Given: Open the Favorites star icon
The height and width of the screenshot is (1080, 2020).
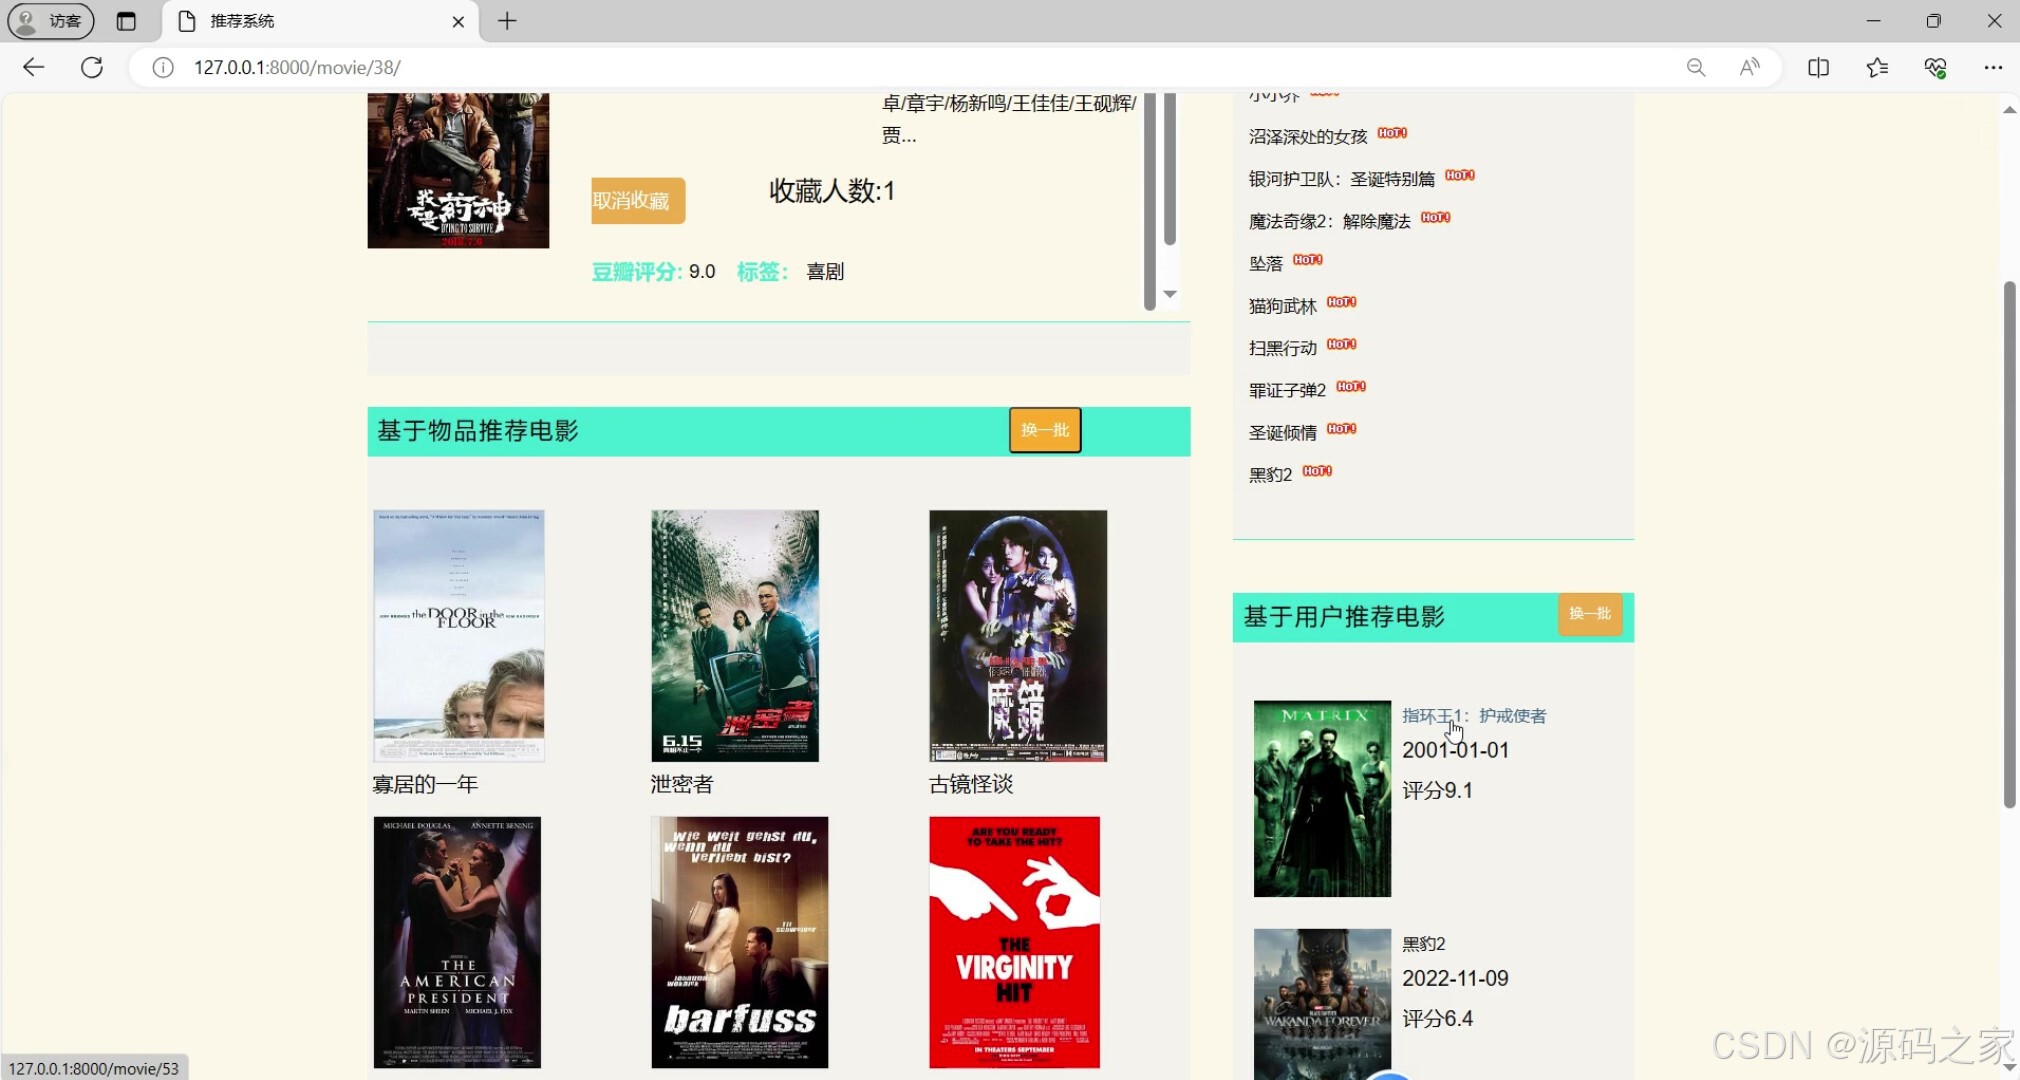Looking at the screenshot, I should (1877, 67).
